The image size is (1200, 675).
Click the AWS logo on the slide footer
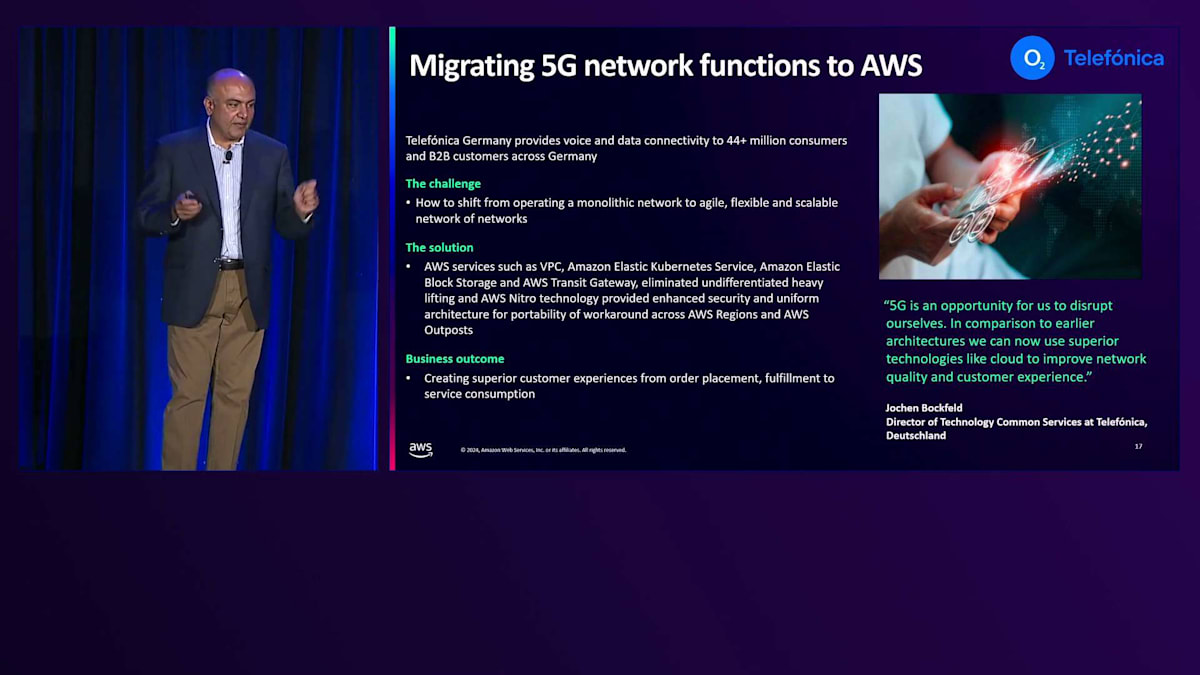[x=421, y=450]
